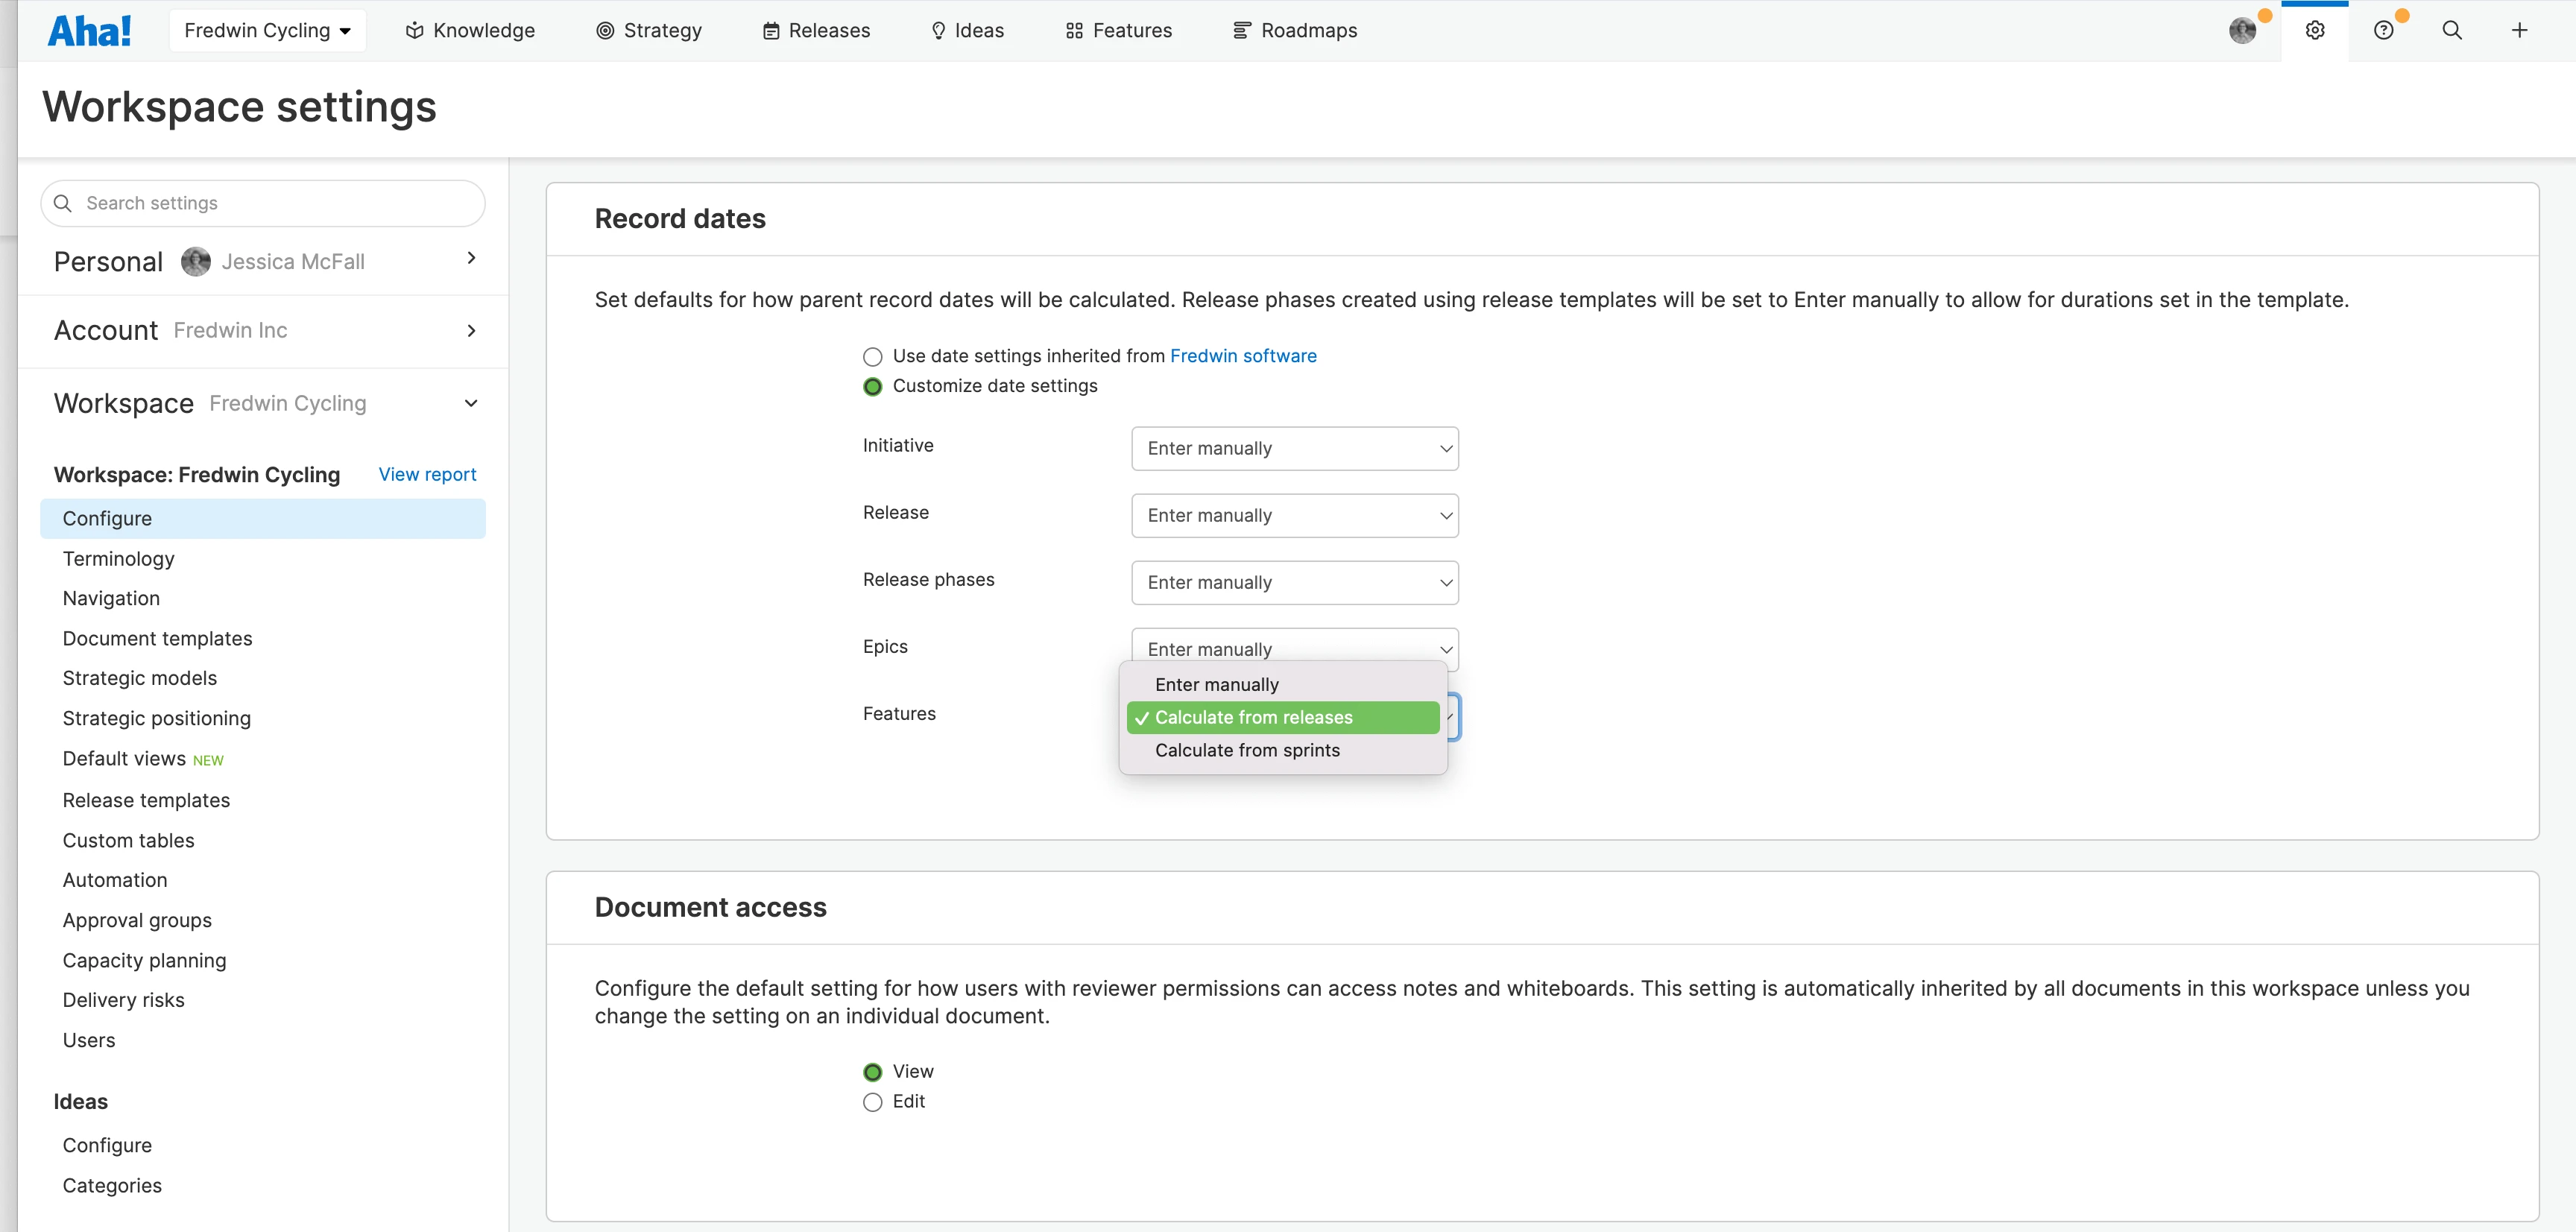Open the user avatar menu
Viewport: 2576px width, 1232px height.
pyautogui.click(x=2242, y=31)
